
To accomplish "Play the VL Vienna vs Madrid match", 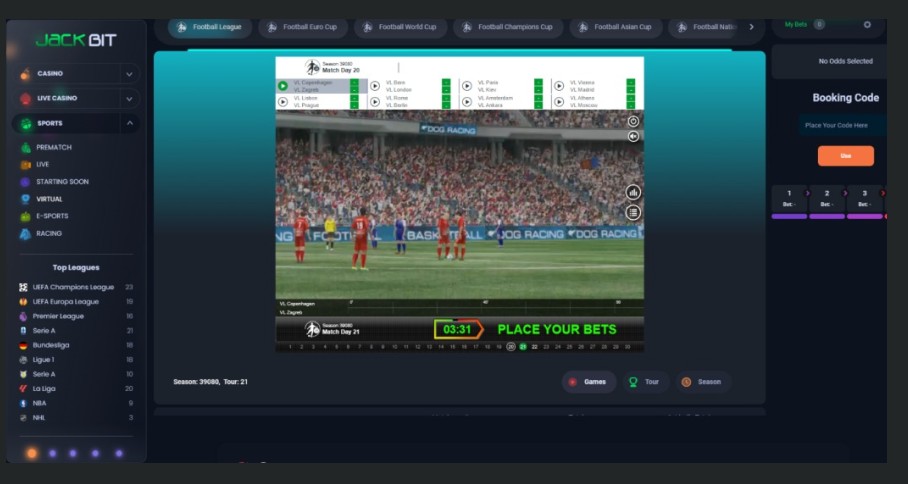I will (558, 85).
